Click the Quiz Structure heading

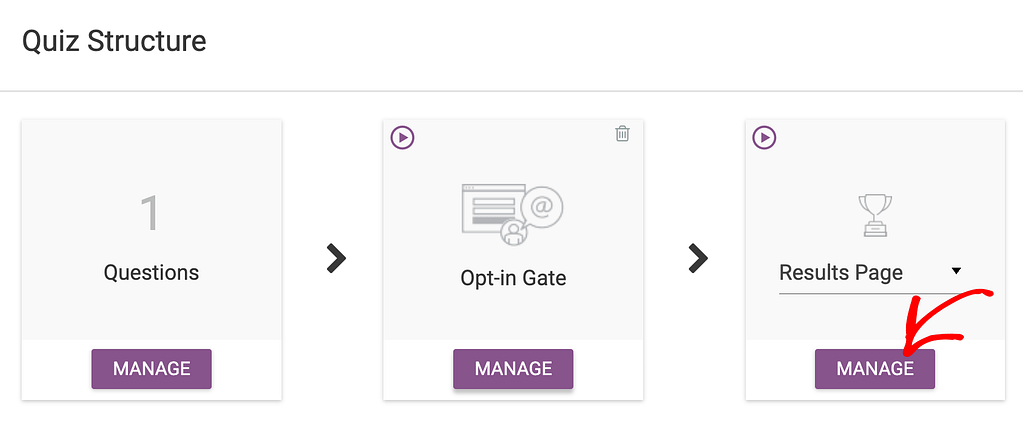click(114, 42)
